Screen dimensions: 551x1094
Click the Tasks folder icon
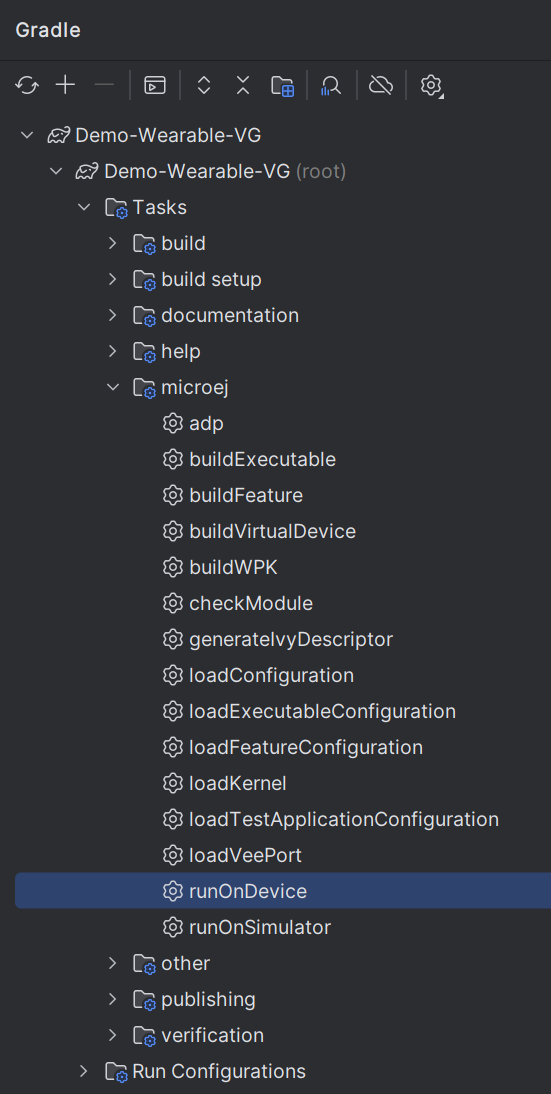[x=116, y=208]
